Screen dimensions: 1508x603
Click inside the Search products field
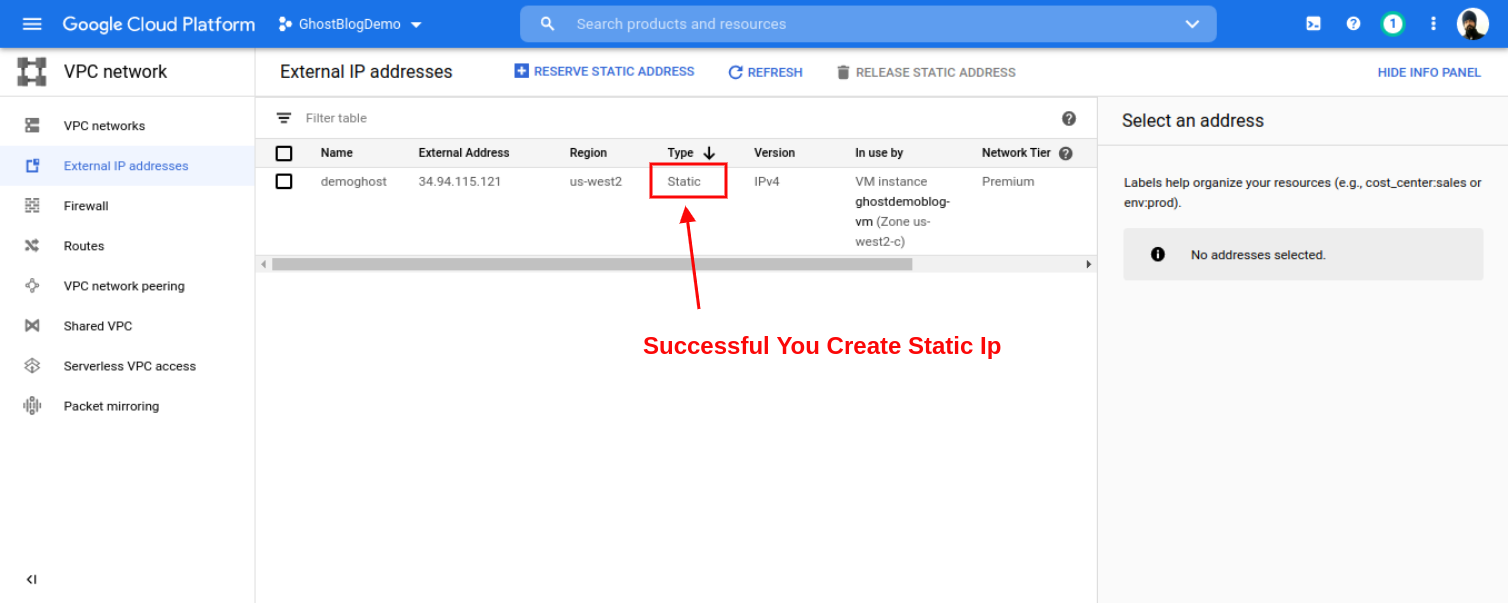[700, 23]
